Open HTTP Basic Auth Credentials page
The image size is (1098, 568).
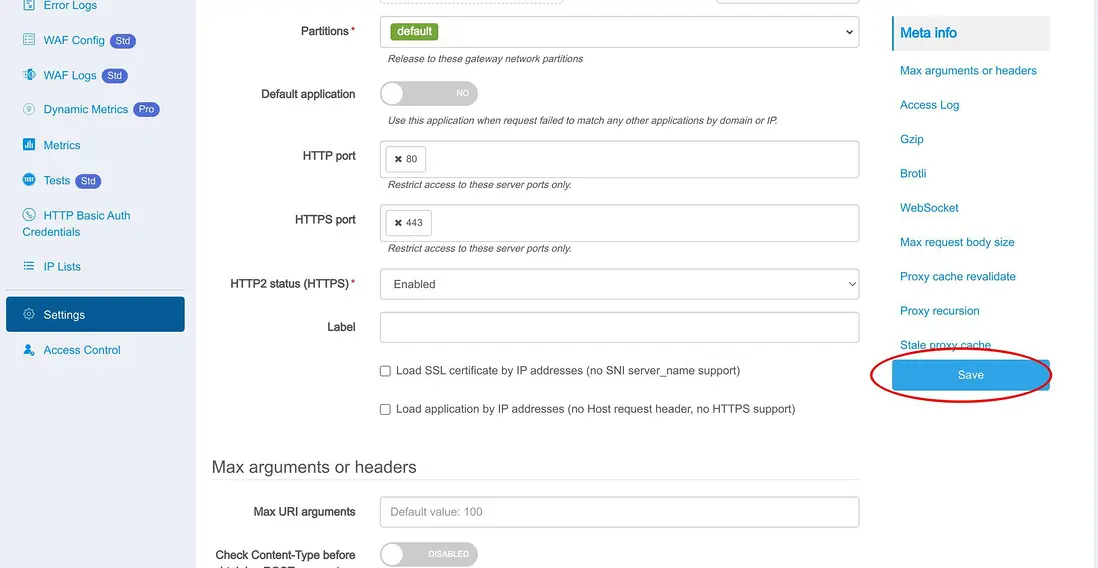(86, 216)
